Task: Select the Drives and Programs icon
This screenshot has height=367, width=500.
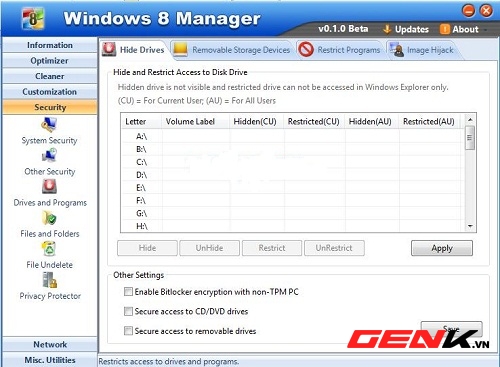Action: [49, 187]
